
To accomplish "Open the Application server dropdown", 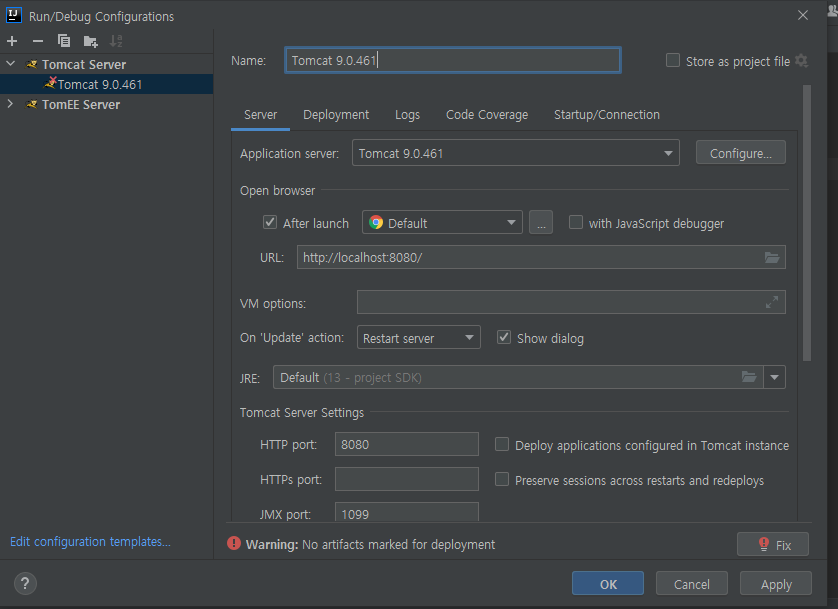I will pyautogui.click(x=515, y=153).
